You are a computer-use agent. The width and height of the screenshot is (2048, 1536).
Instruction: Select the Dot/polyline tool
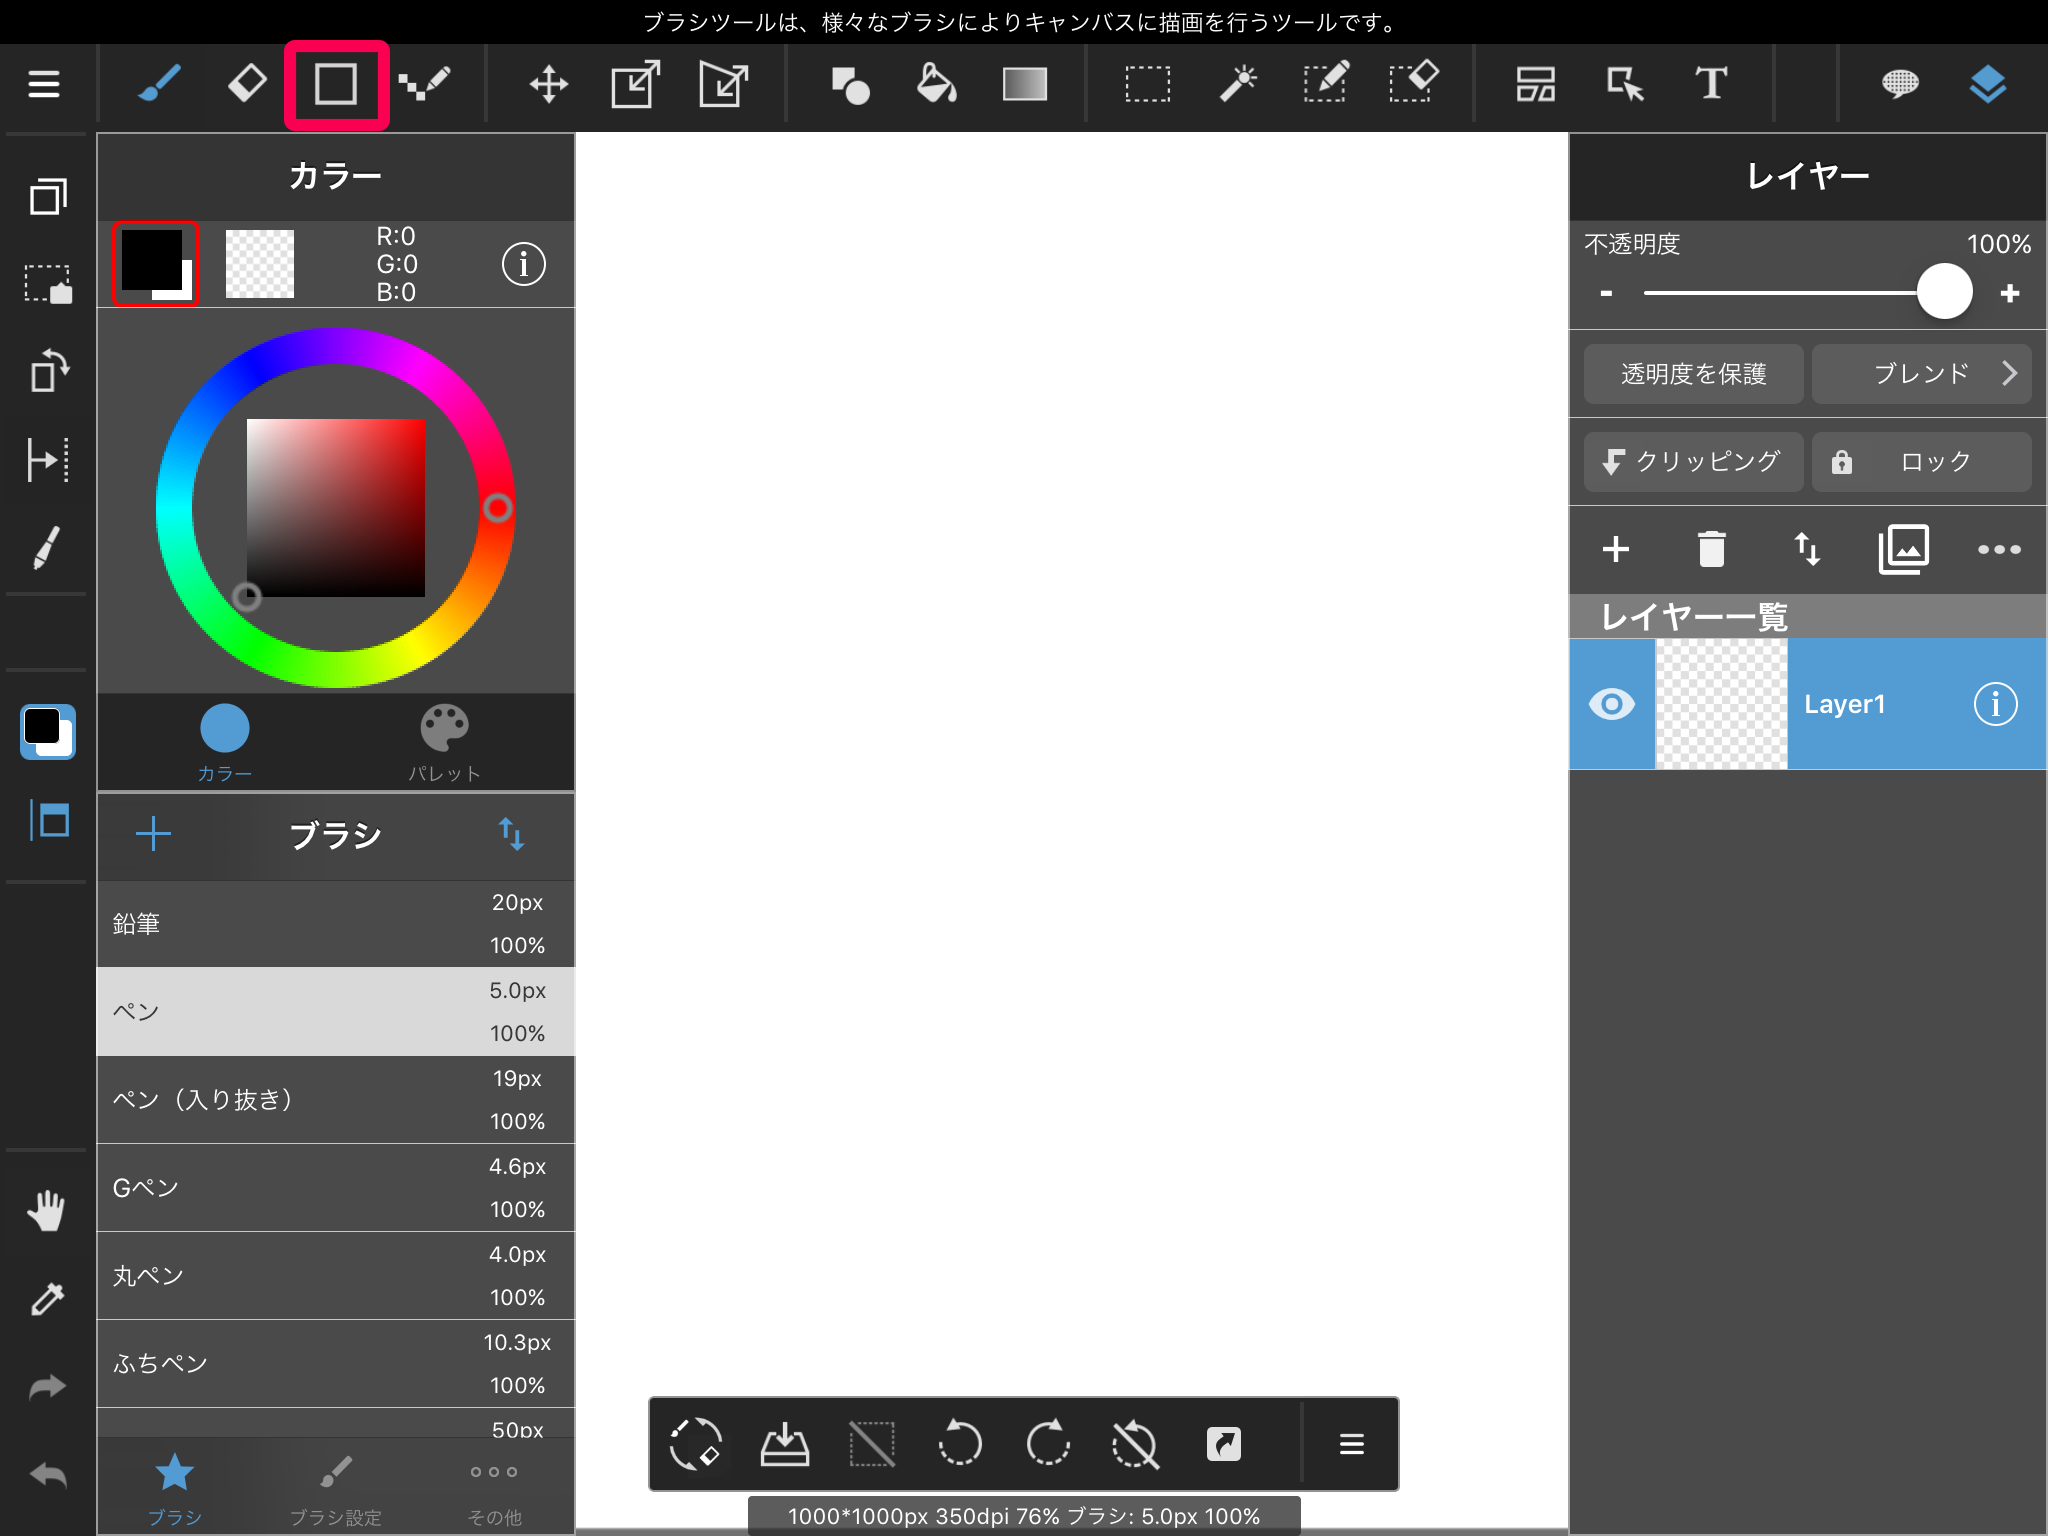424,84
